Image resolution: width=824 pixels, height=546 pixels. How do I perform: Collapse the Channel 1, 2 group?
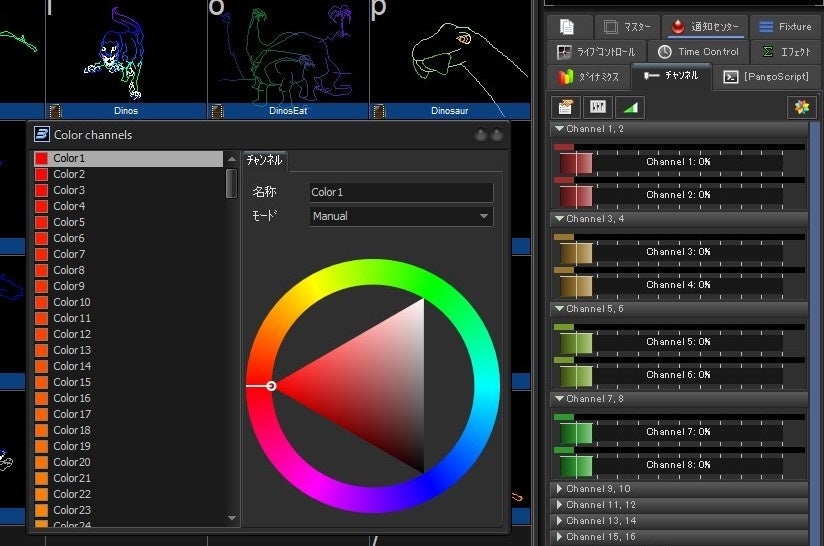(560, 129)
